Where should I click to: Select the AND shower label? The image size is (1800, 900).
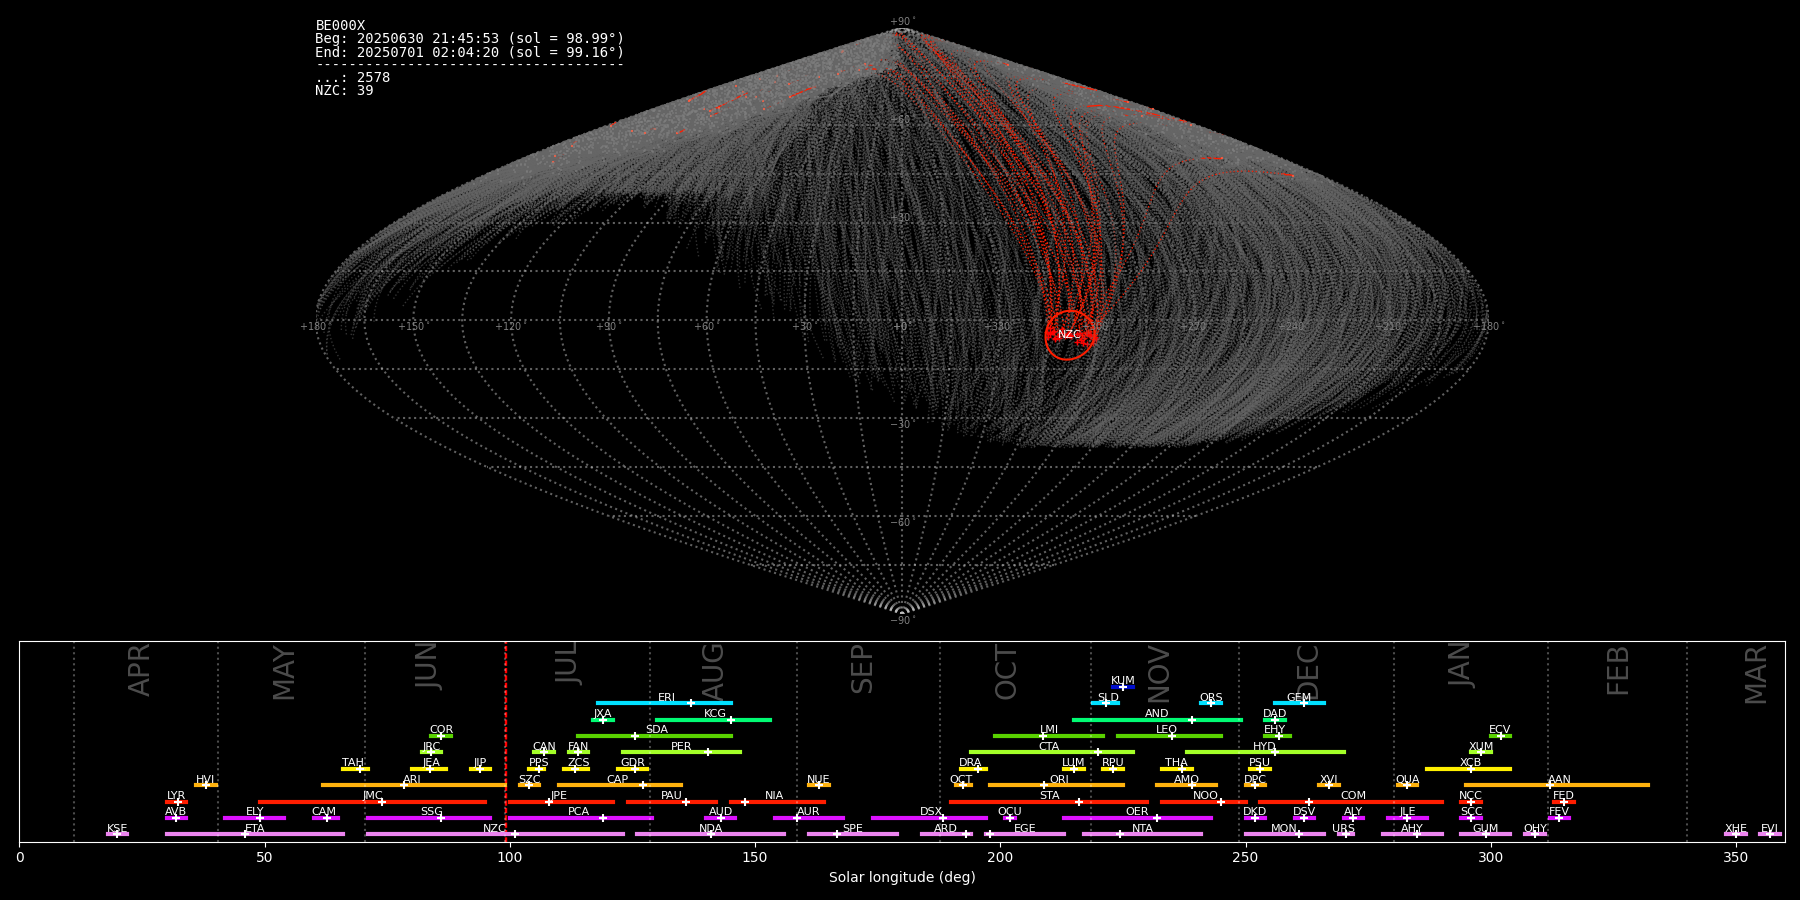click(1157, 714)
